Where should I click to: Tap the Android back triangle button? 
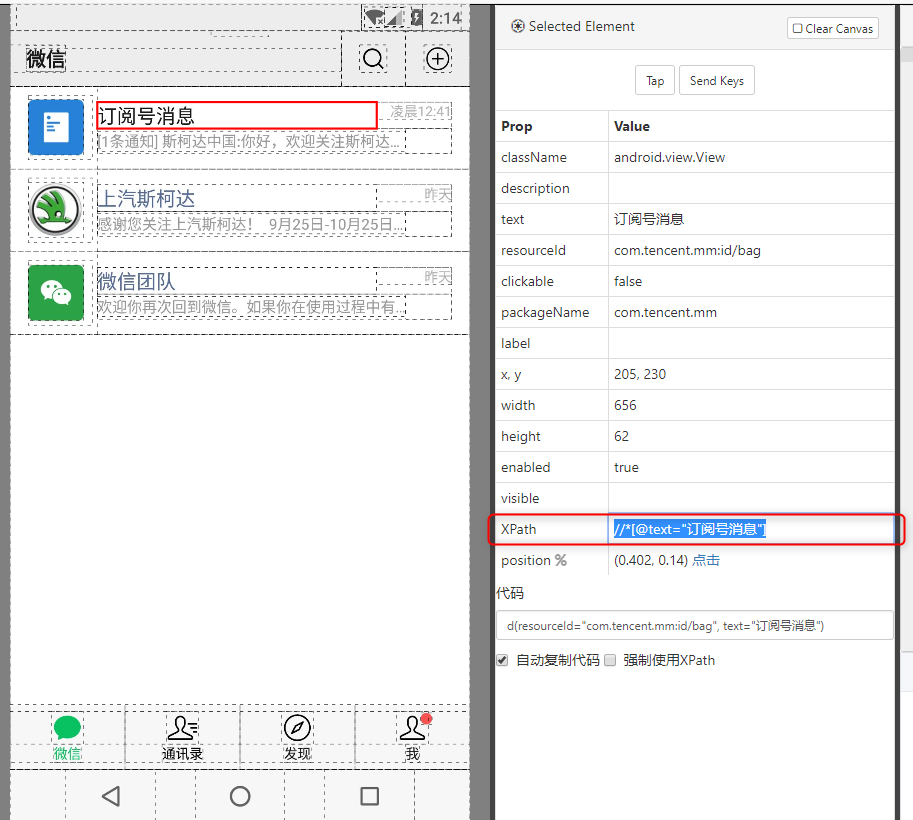tap(111, 796)
